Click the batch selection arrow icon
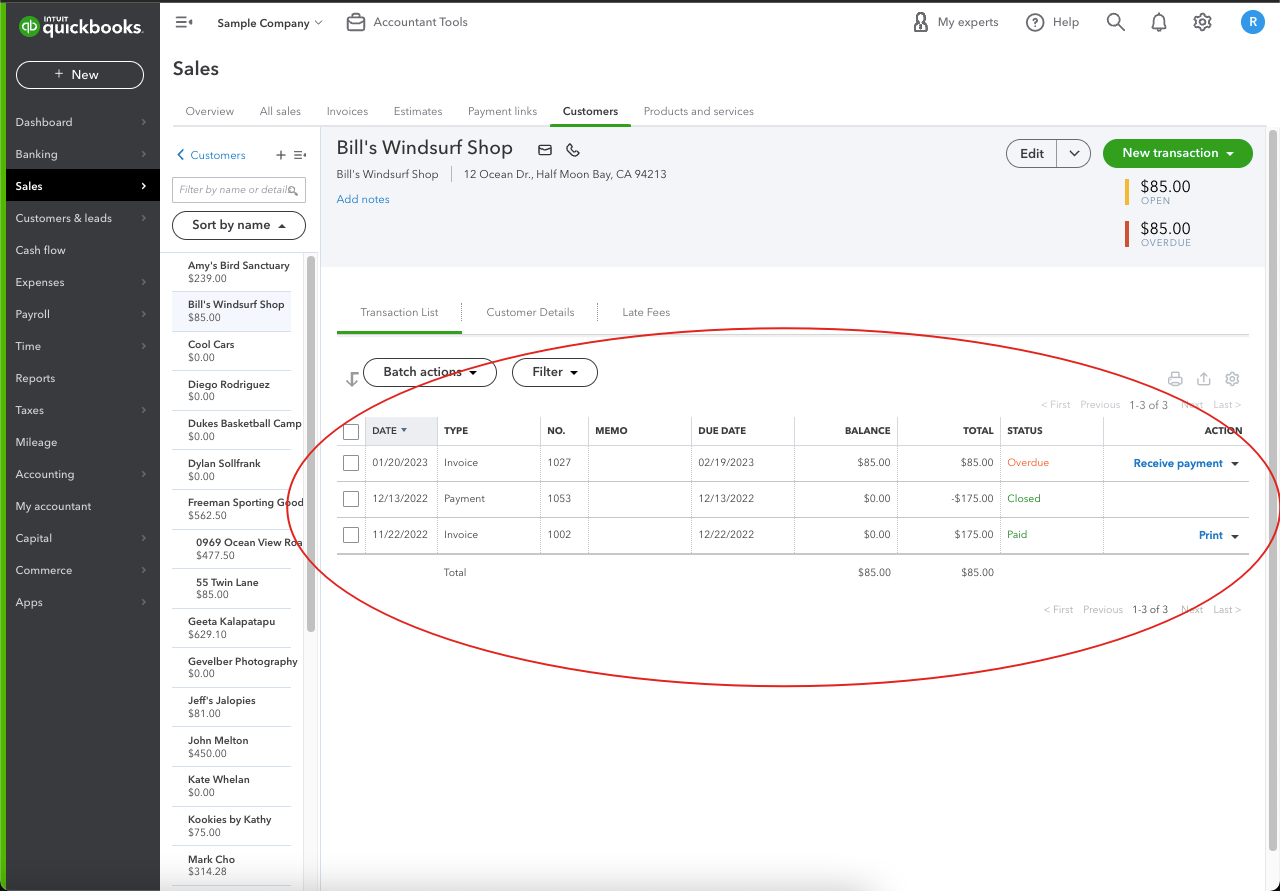 pyautogui.click(x=352, y=379)
